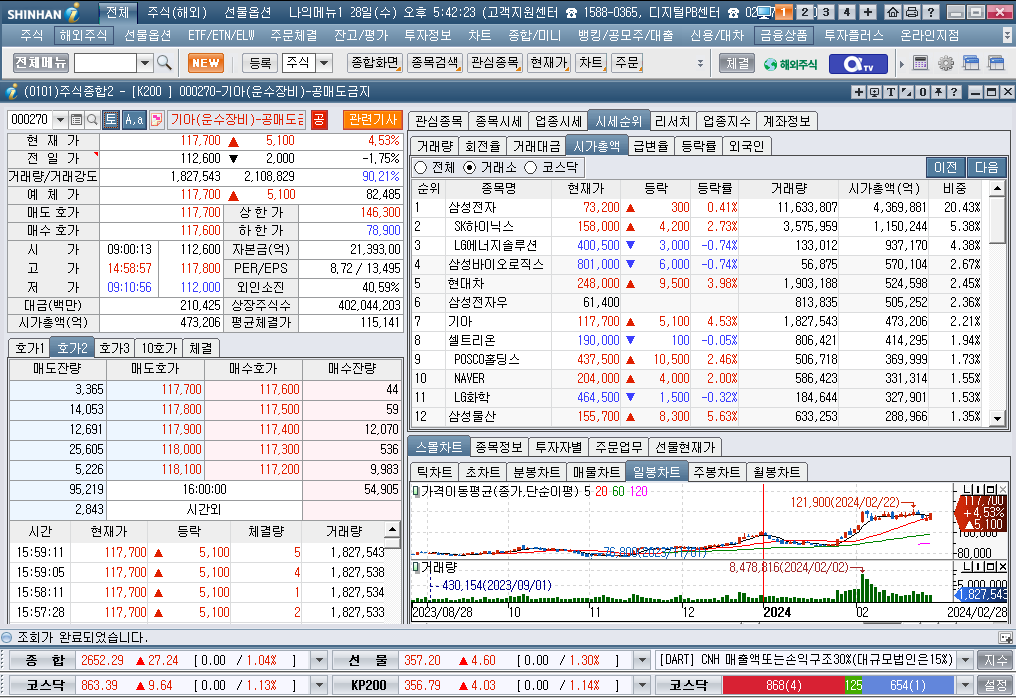Click the 이전 page button
This screenshot has height=699, width=1016.
pyautogui.click(x=945, y=168)
